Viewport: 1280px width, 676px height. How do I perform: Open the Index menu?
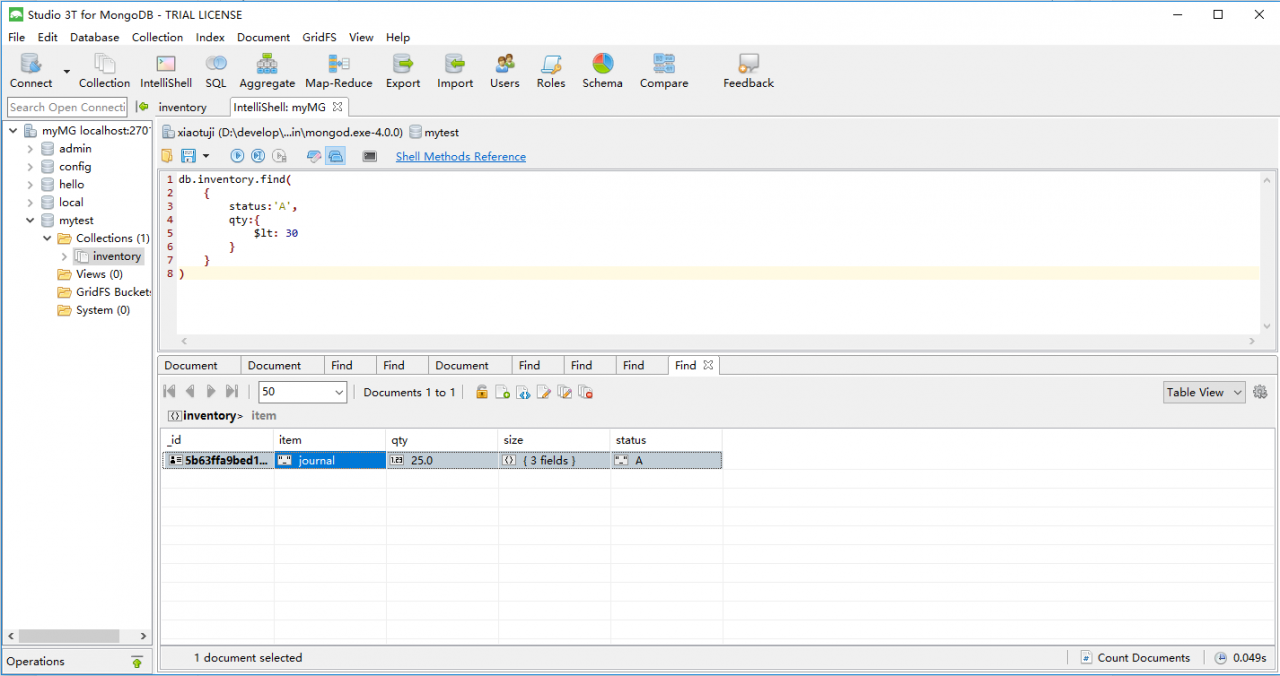click(x=210, y=37)
